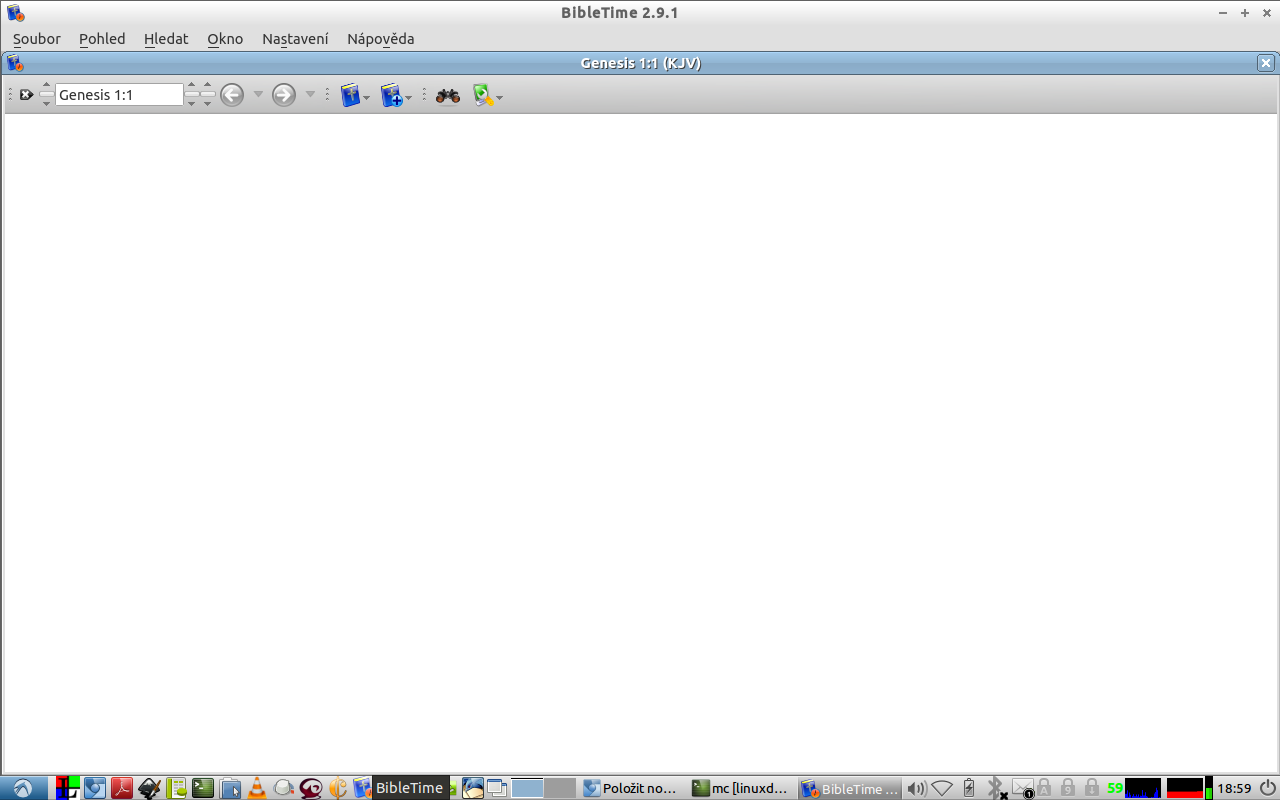Open the Wi-Fi network tray icon
The width and height of the screenshot is (1280, 800).
click(x=942, y=788)
